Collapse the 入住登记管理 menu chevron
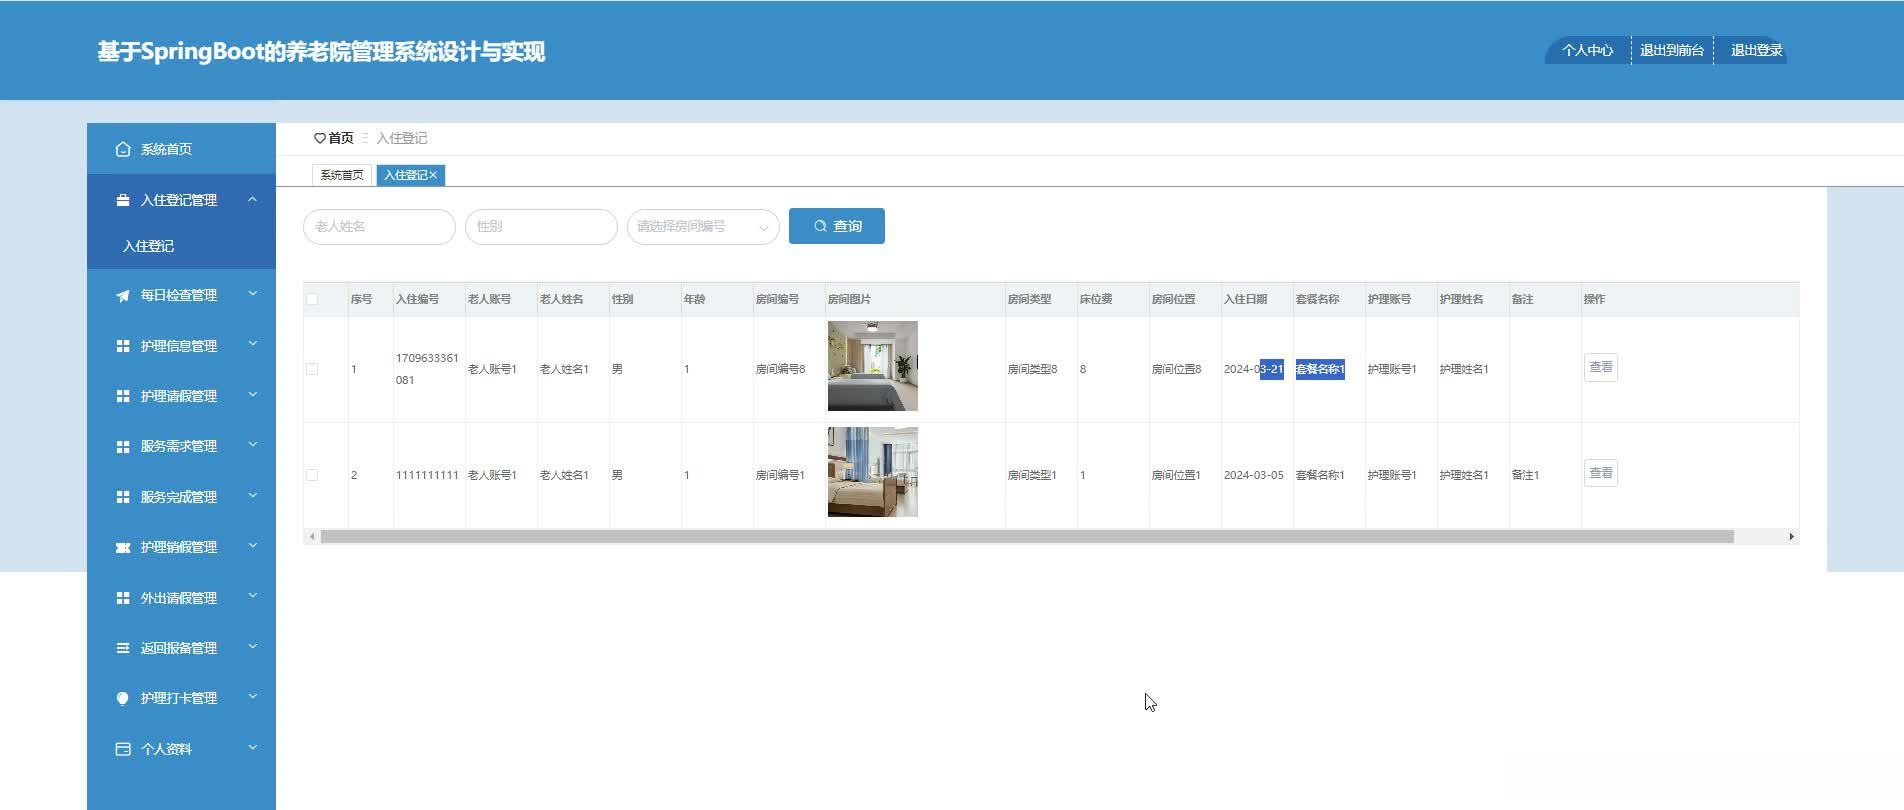 253,200
